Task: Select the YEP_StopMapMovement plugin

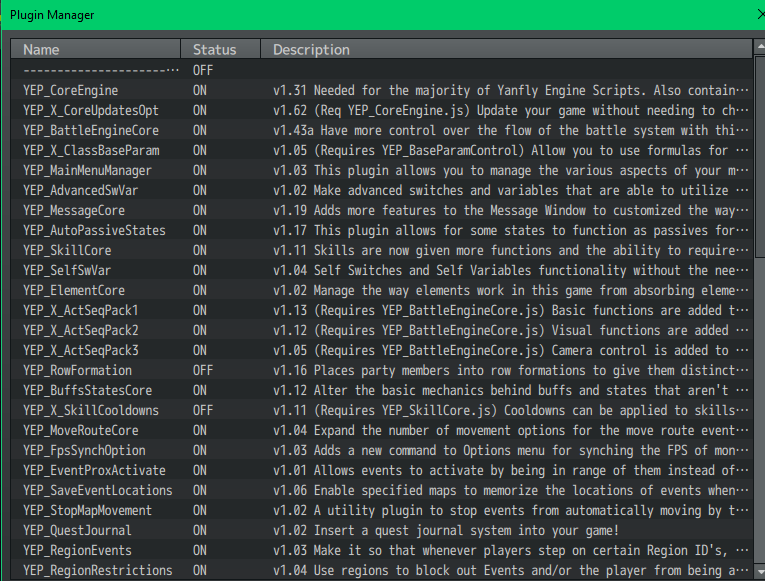Action: point(382,510)
